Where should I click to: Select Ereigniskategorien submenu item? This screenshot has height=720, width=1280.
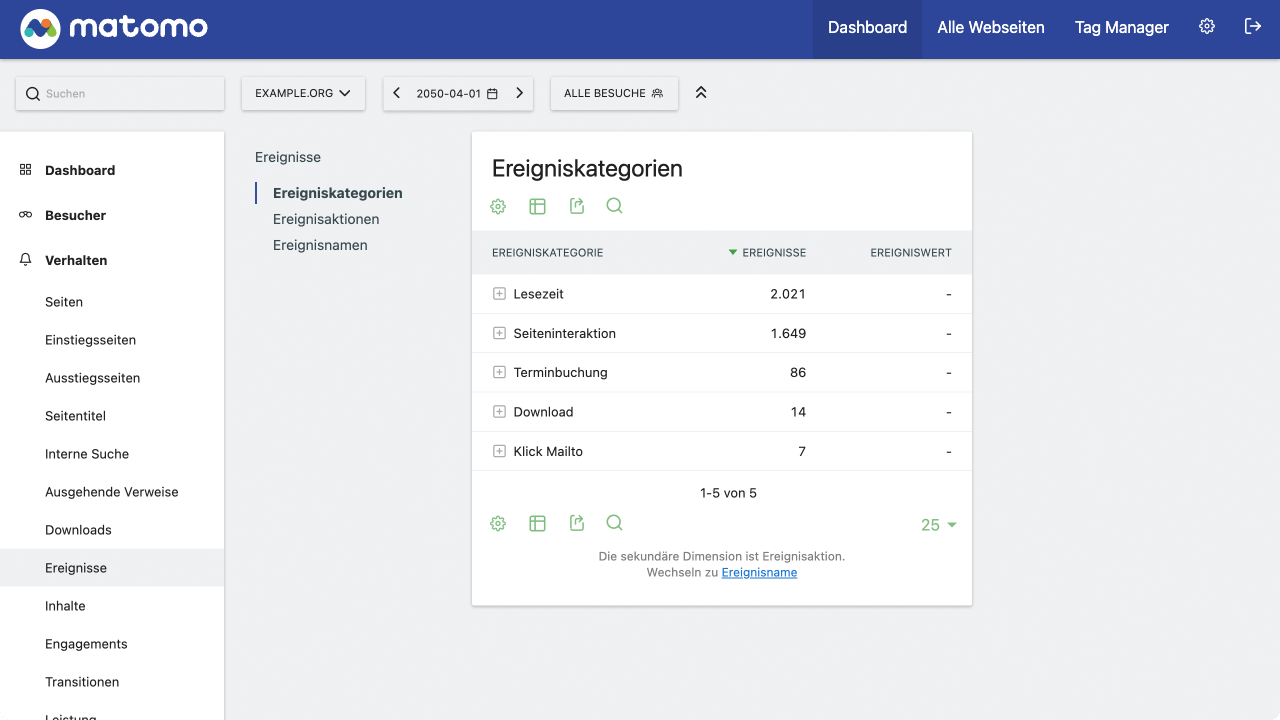pos(338,193)
